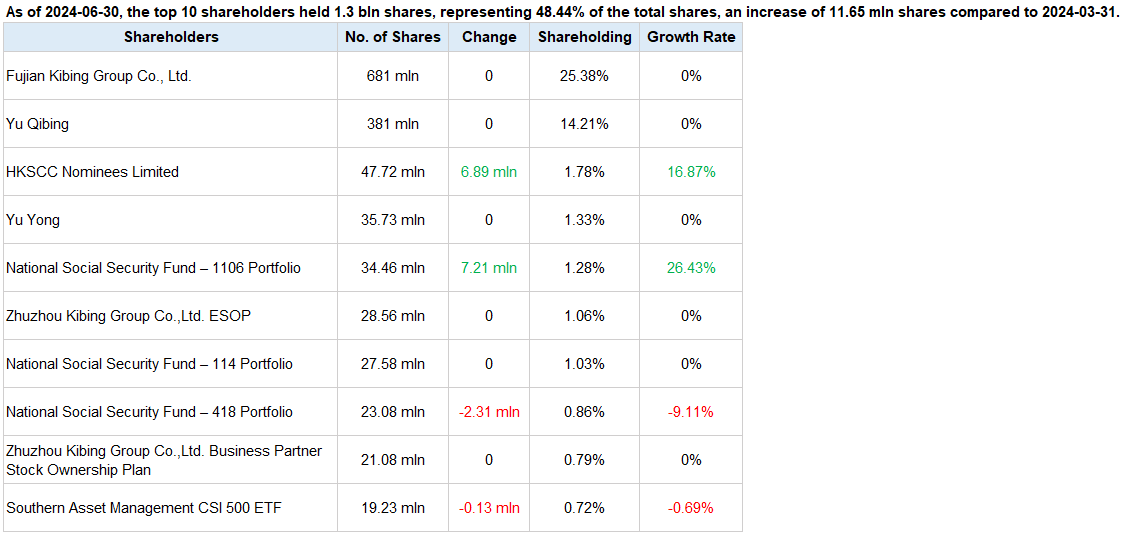Open Fujian Kibing Group Co., Ltd. shareholder
This screenshot has width=1125, height=538.
click(98, 76)
